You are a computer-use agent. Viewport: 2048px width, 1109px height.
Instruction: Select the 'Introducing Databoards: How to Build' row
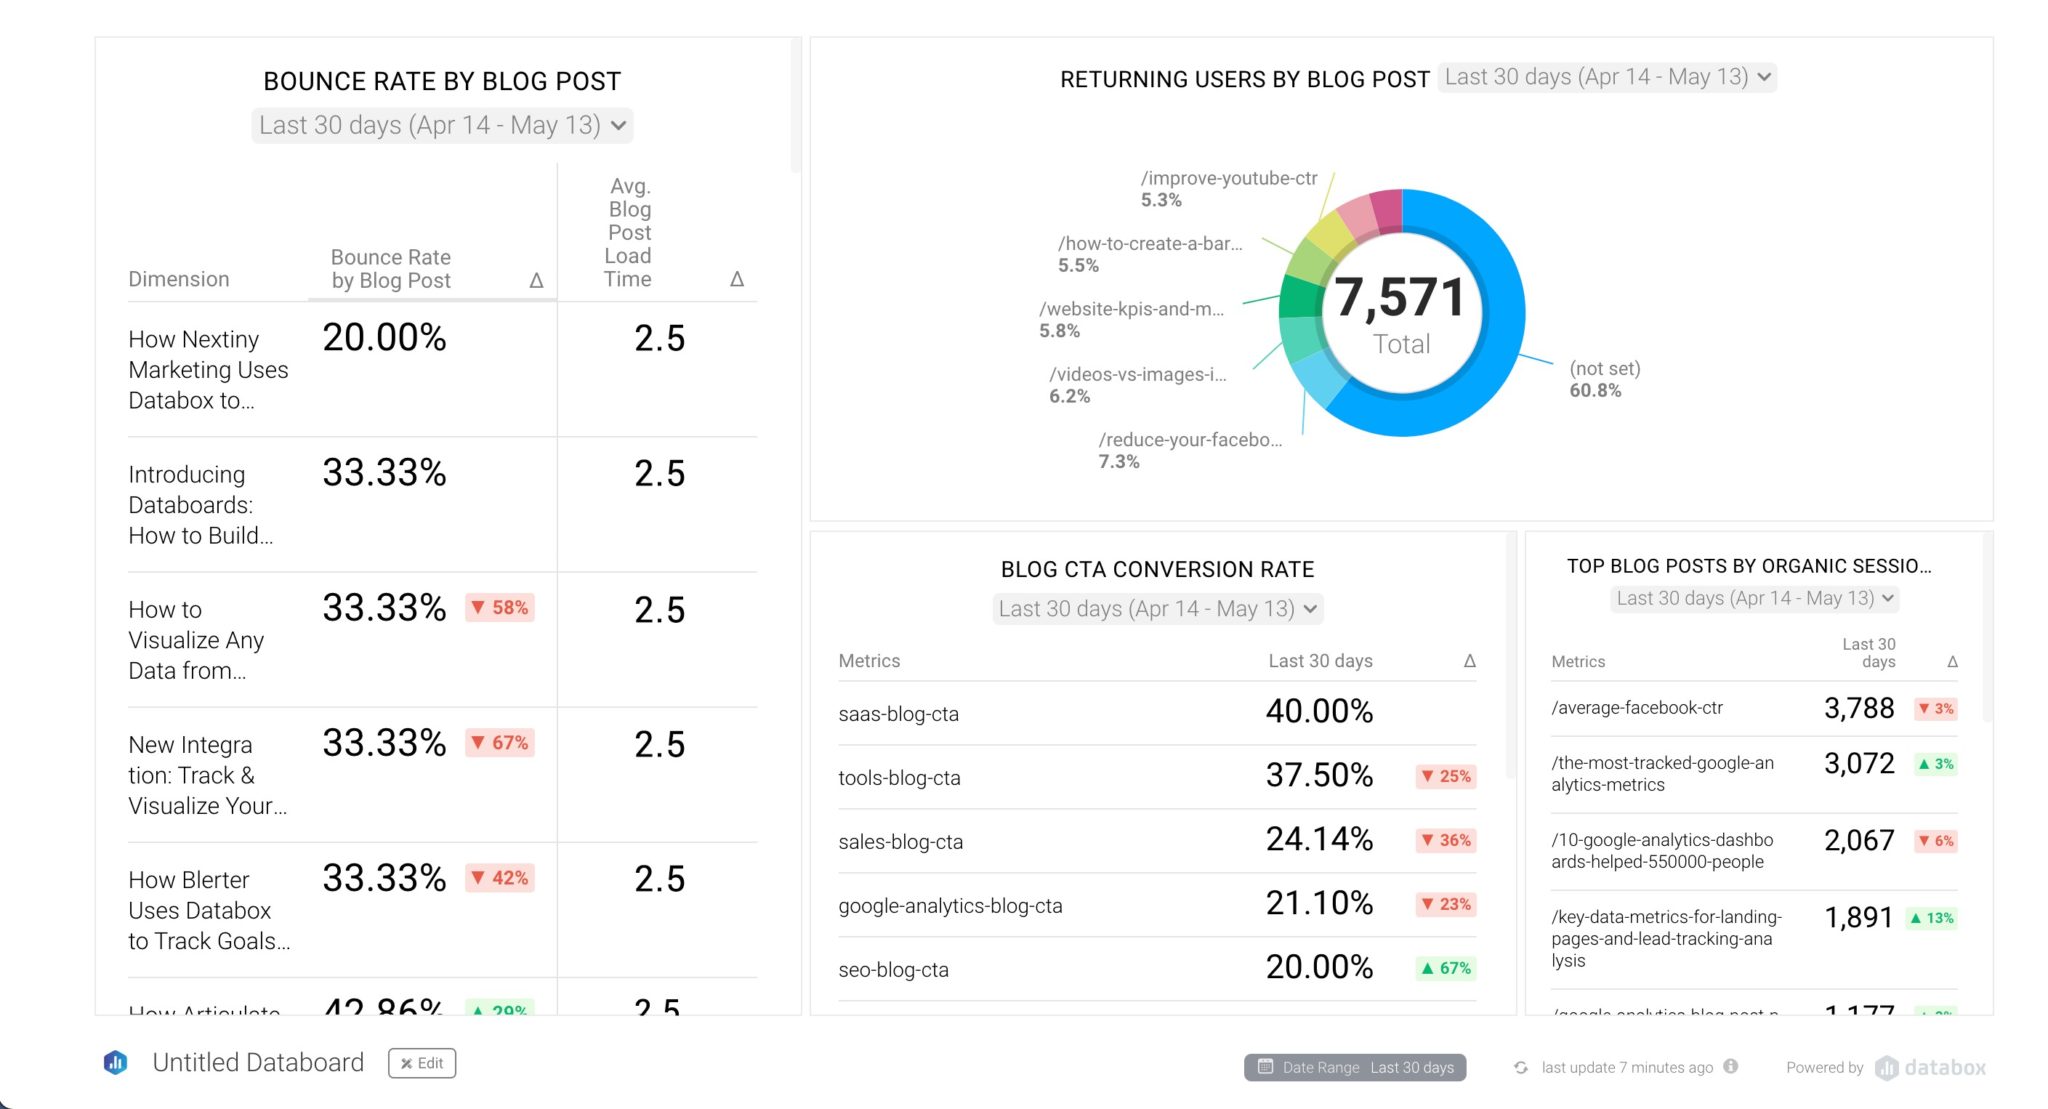point(442,505)
